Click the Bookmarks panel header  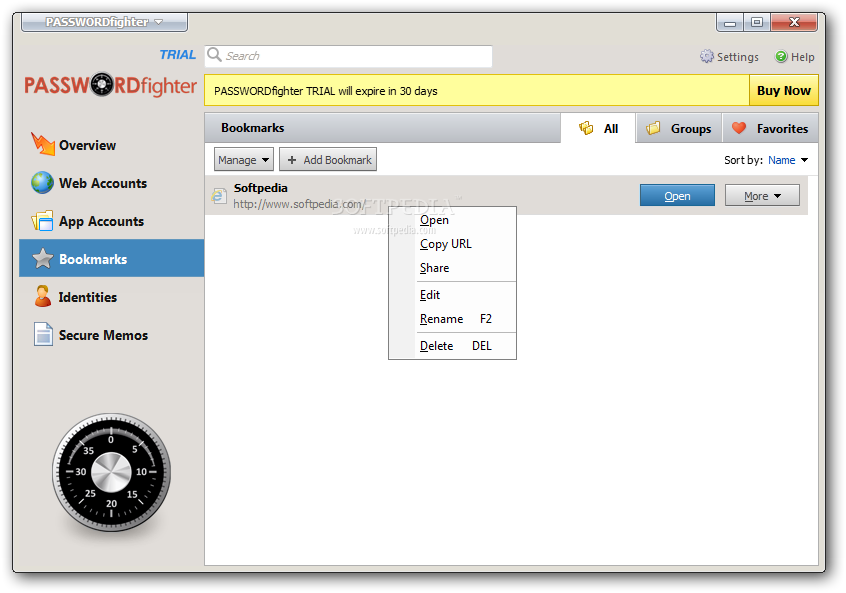point(383,128)
